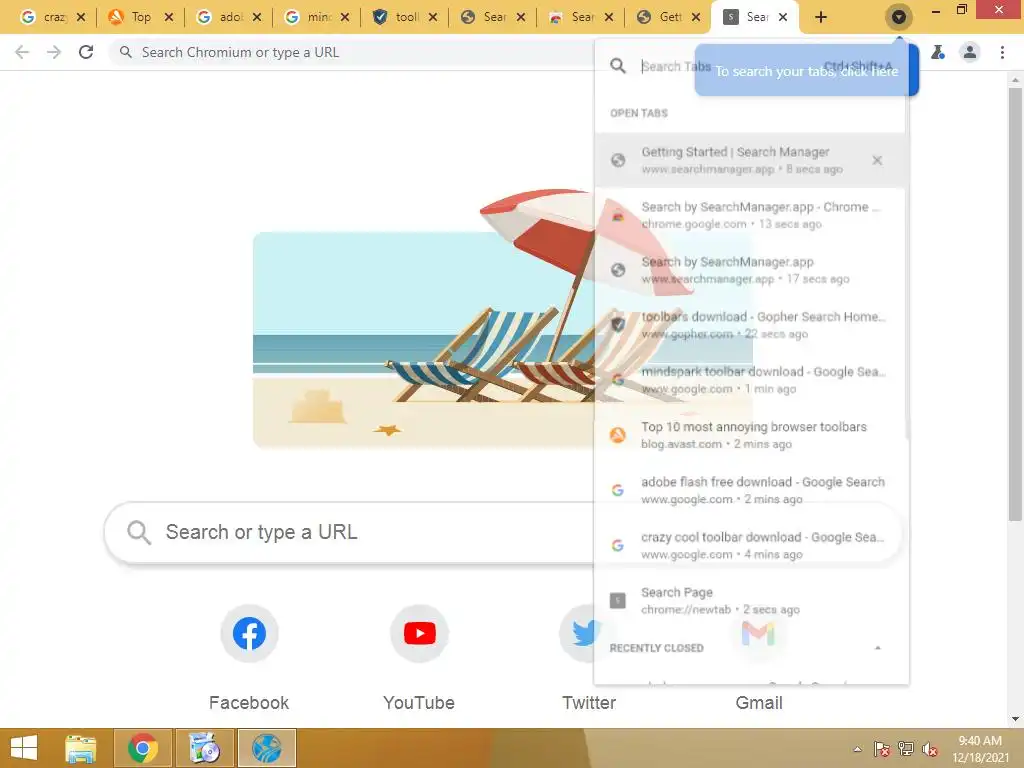Close the 'toolbars' tab in tab strip

(x=433, y=17)
